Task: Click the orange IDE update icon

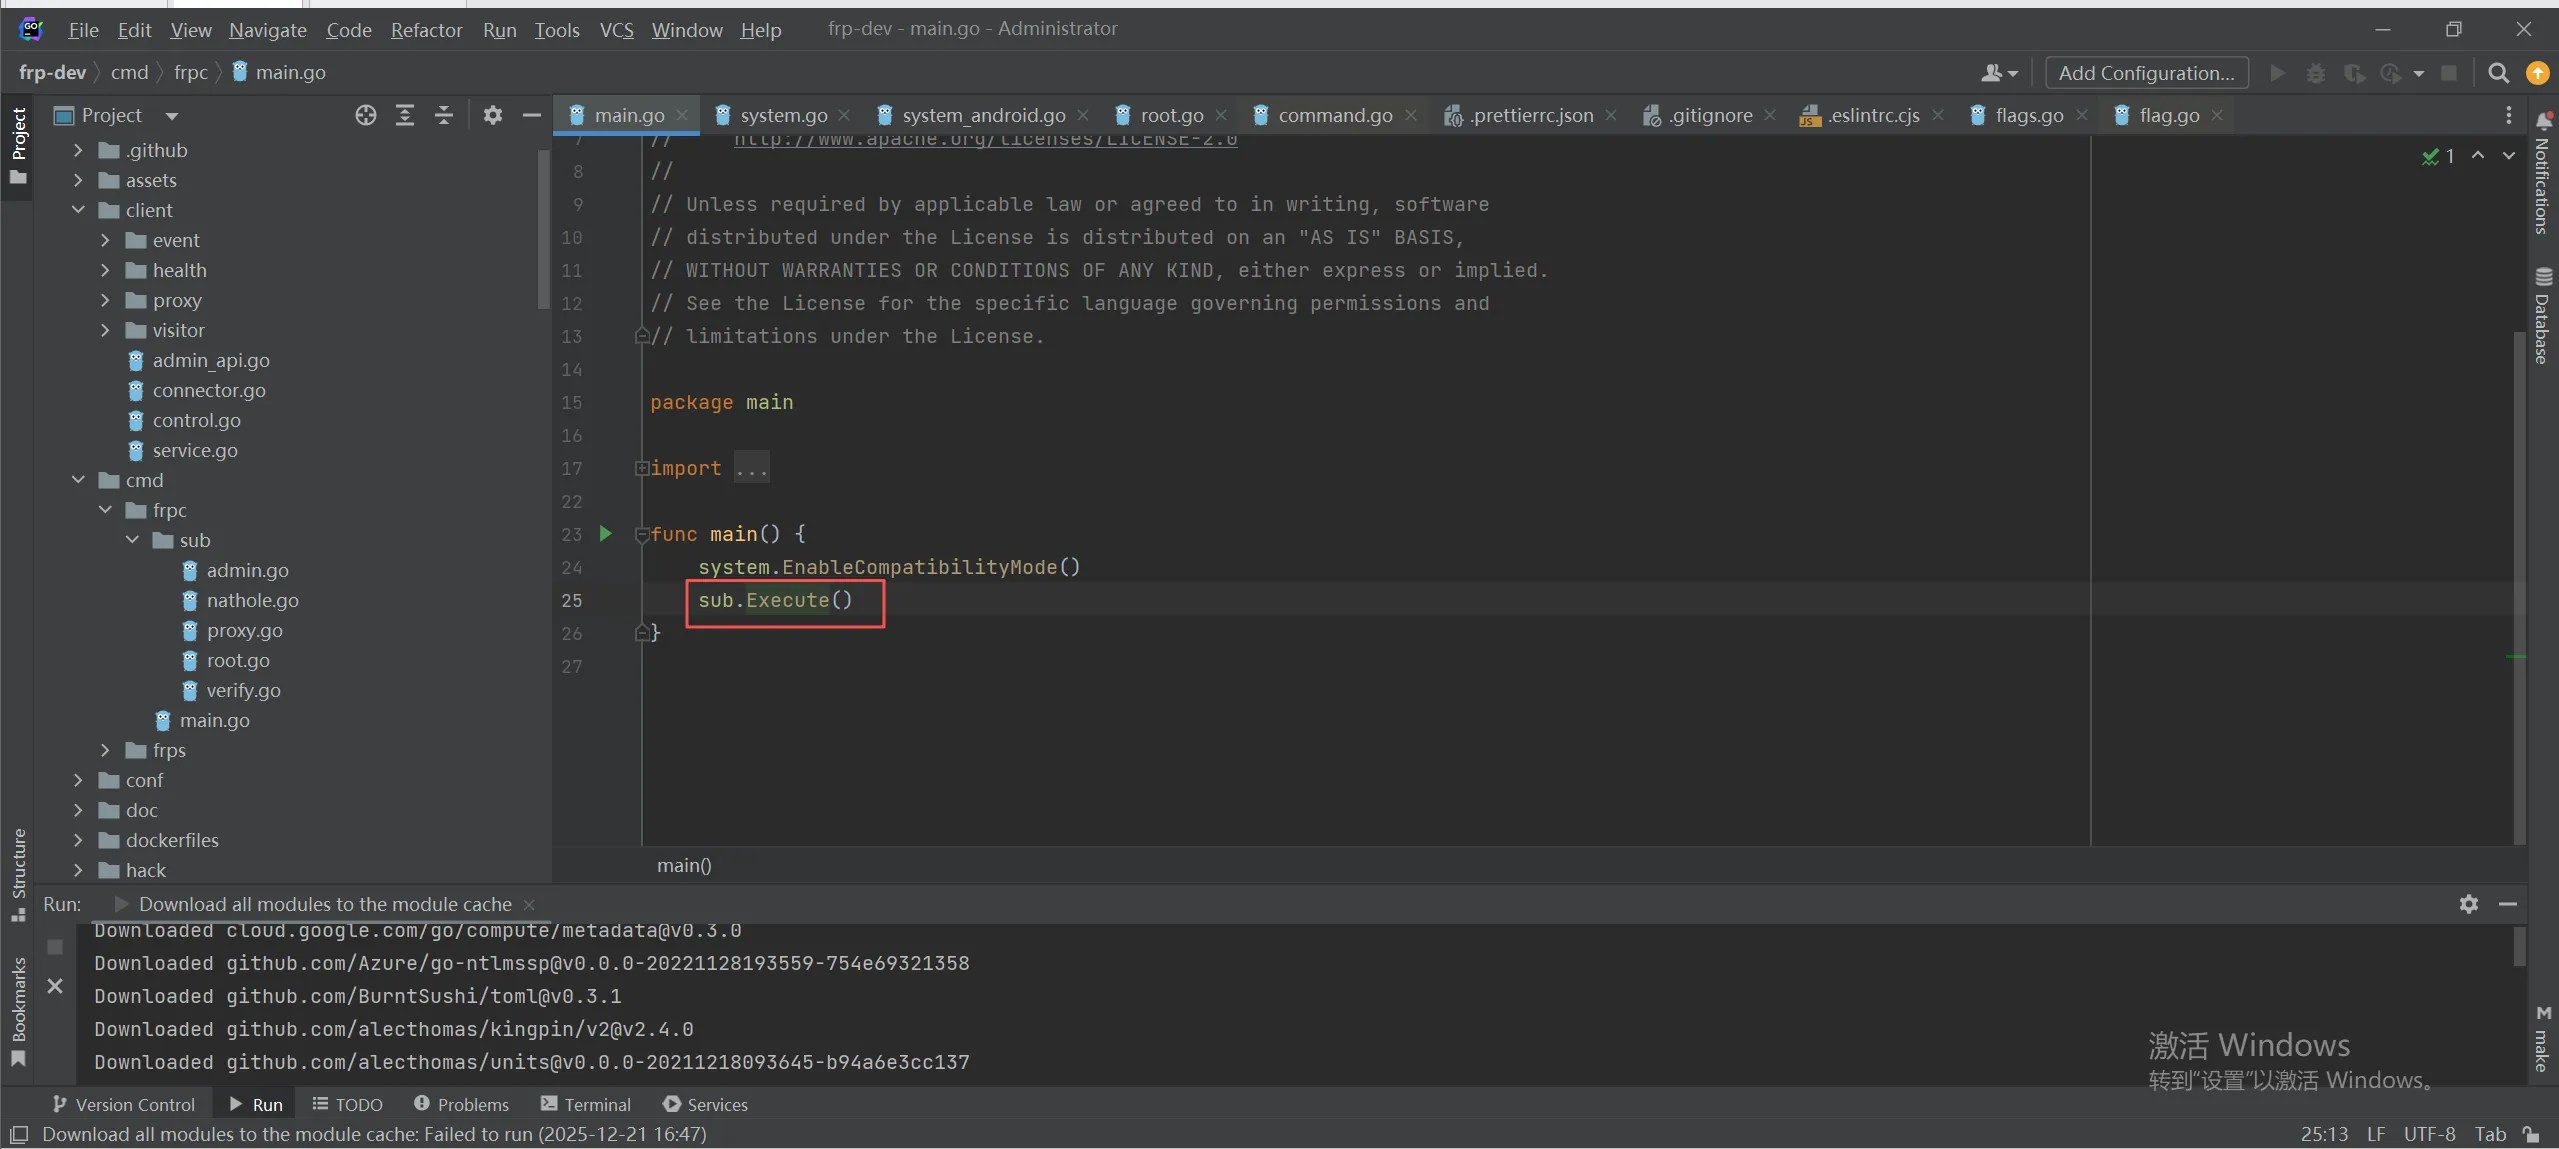Action: (x=2537, y=73)
